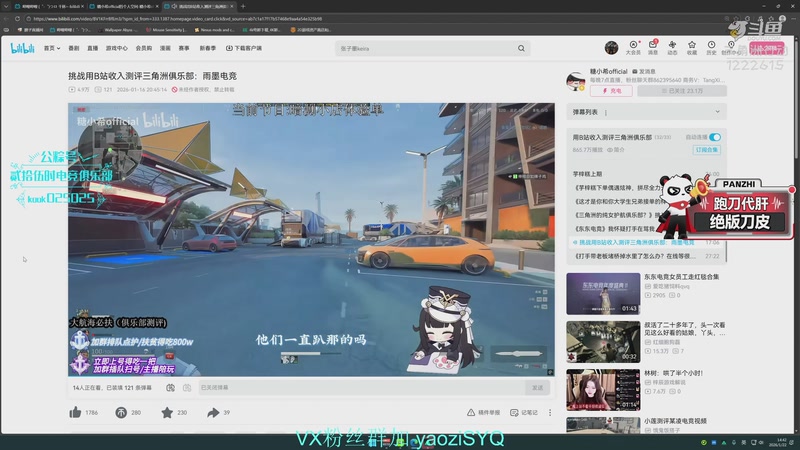Click the 已关注 23.1万 follow button

pos(682,91)
